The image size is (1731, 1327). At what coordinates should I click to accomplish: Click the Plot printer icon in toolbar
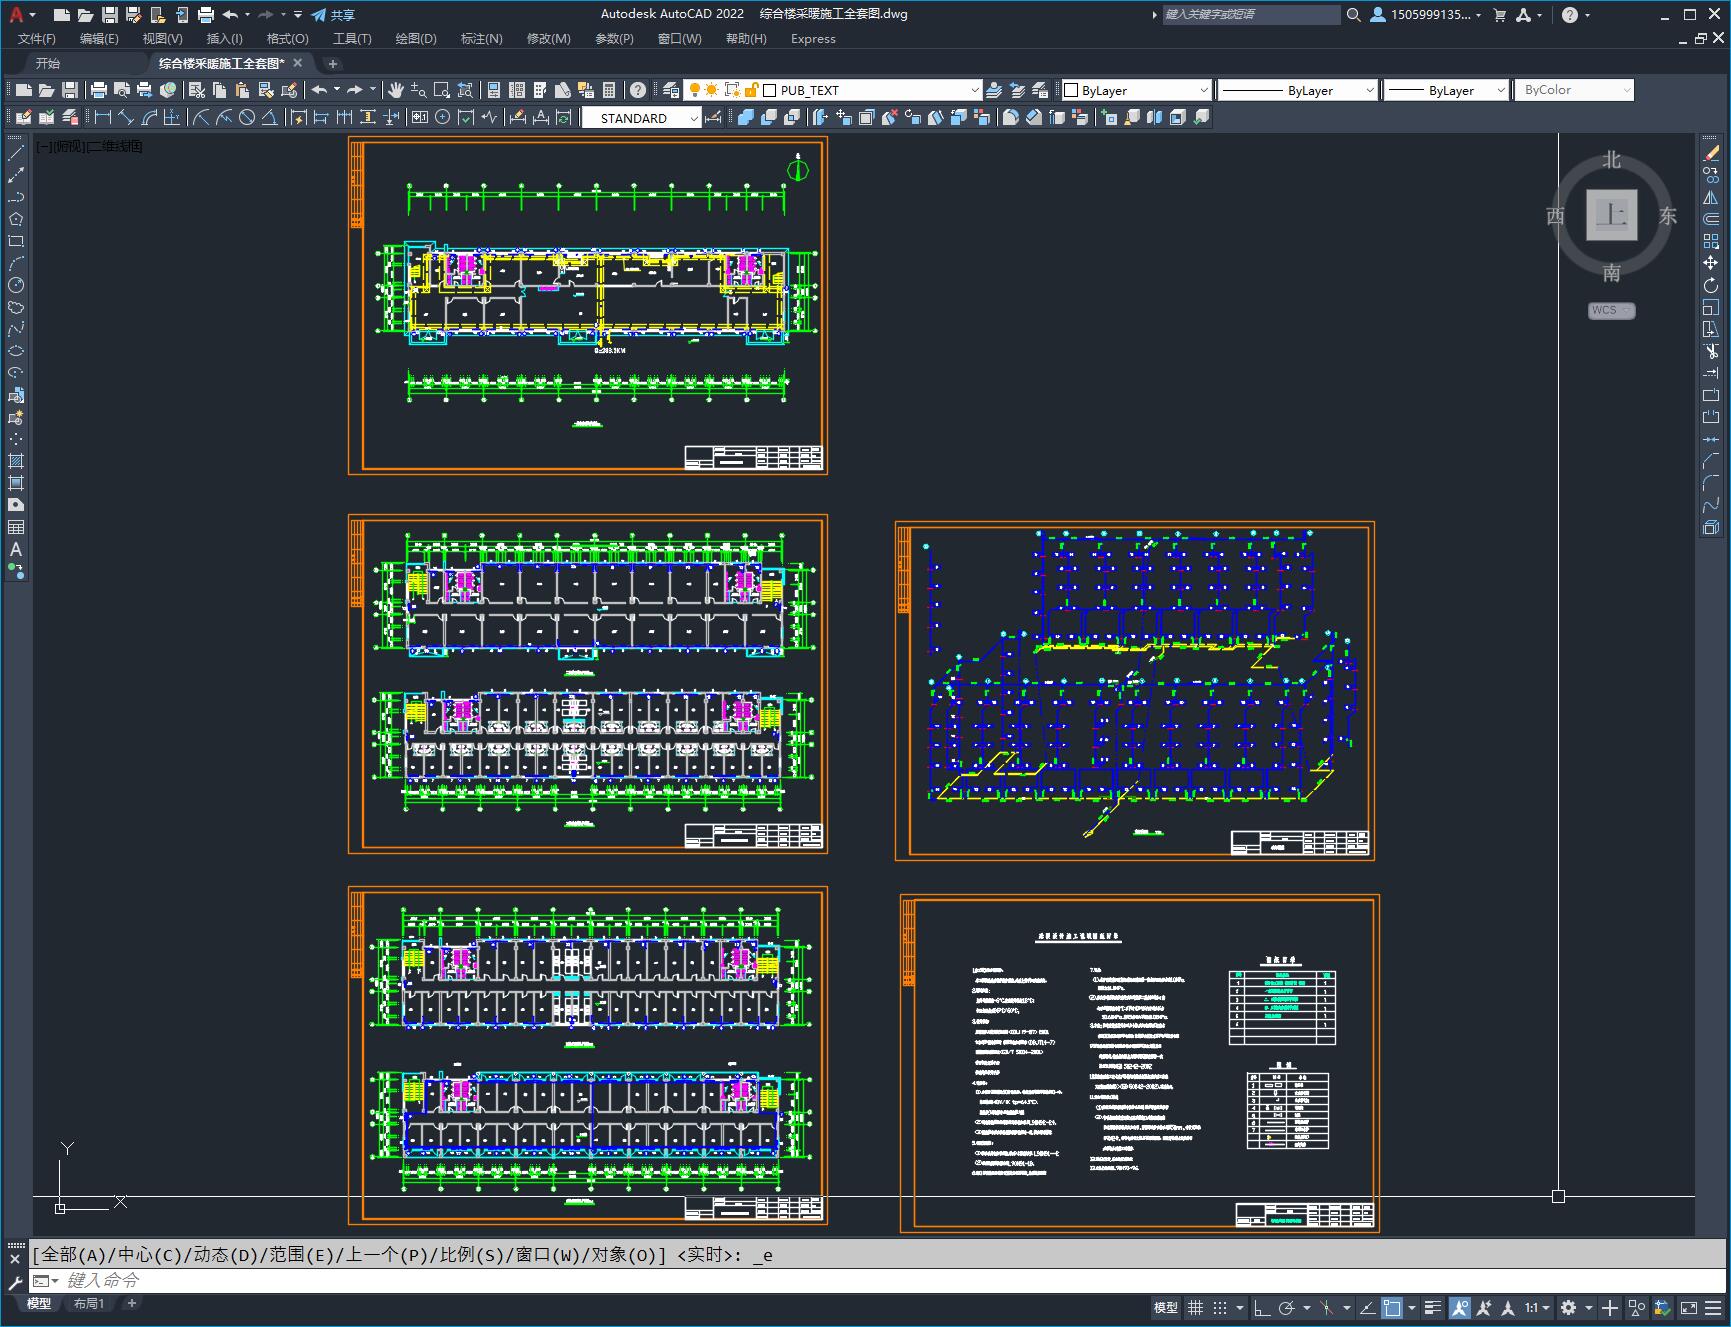(x=98, y=90)
